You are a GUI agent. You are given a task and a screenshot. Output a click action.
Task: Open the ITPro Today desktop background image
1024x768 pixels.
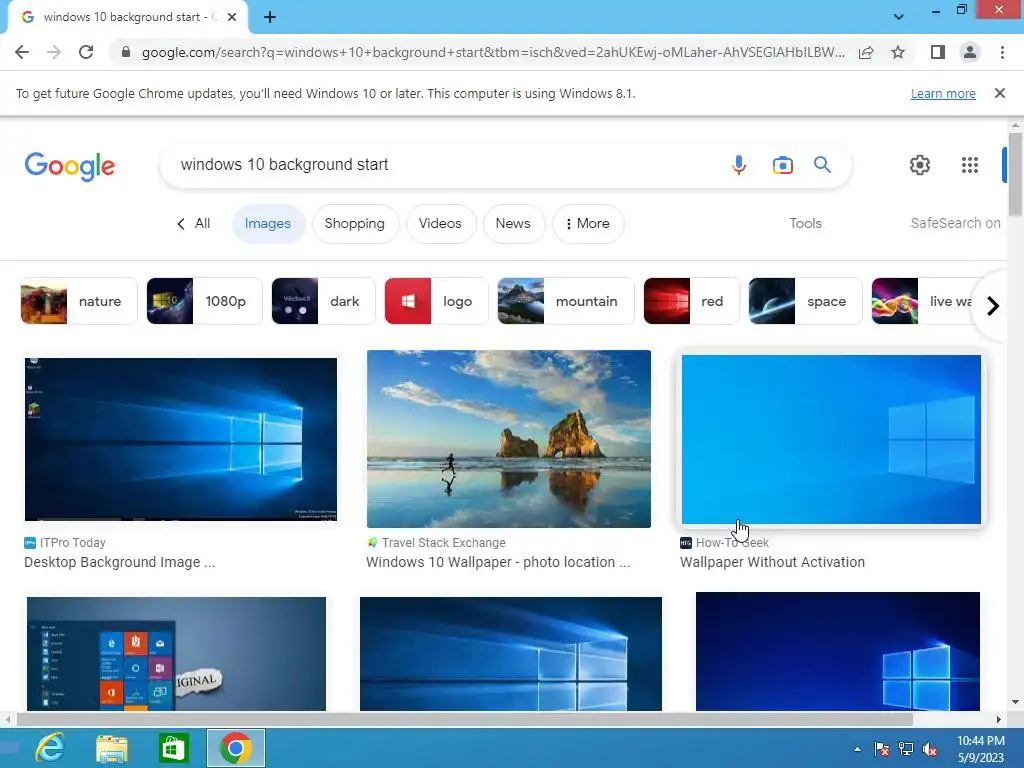[181, 440]
